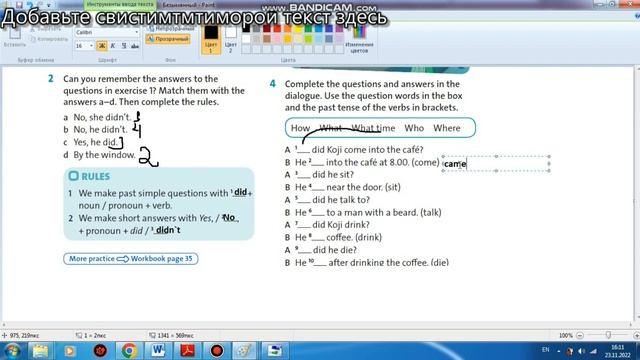The height and width of the screenshot is (360, 640).
Task: Click the 100% zoom level text
Action: click(x=566, y=336)
